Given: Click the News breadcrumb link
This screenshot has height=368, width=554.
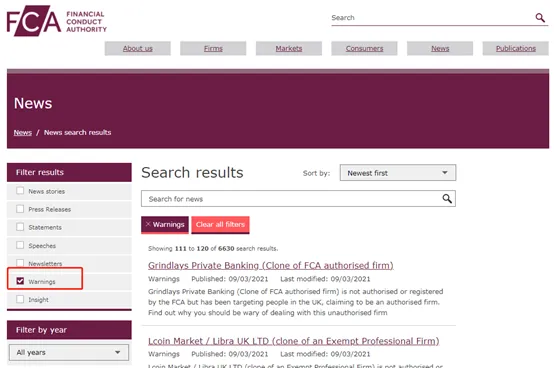Looking at the screenshot, I should click(23, 132).
